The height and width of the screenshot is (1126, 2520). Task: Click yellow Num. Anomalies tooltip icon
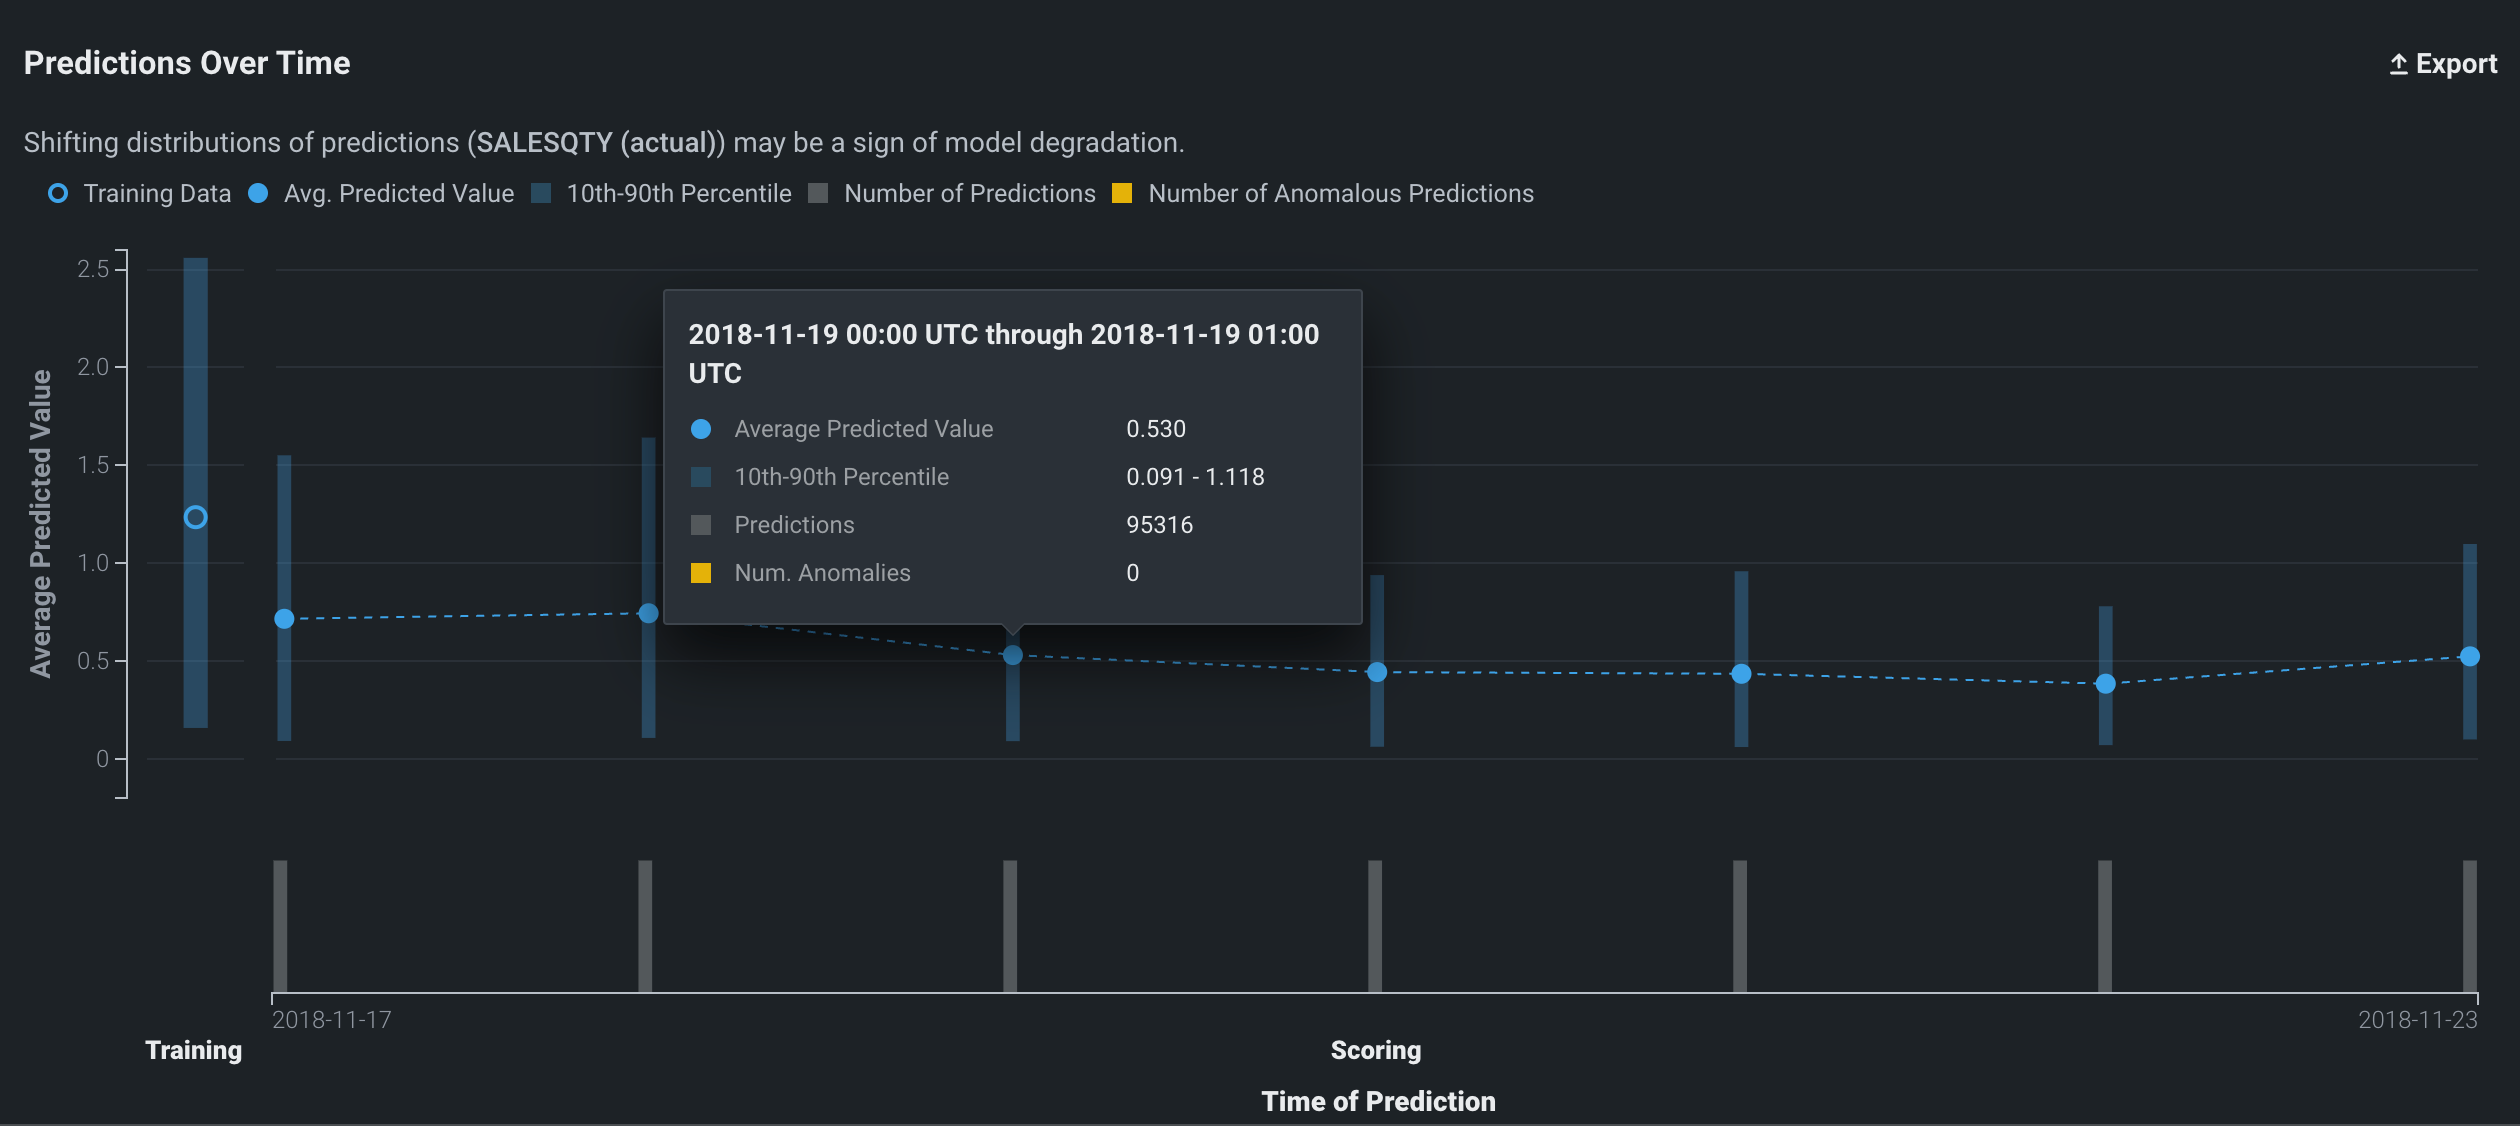701,573
